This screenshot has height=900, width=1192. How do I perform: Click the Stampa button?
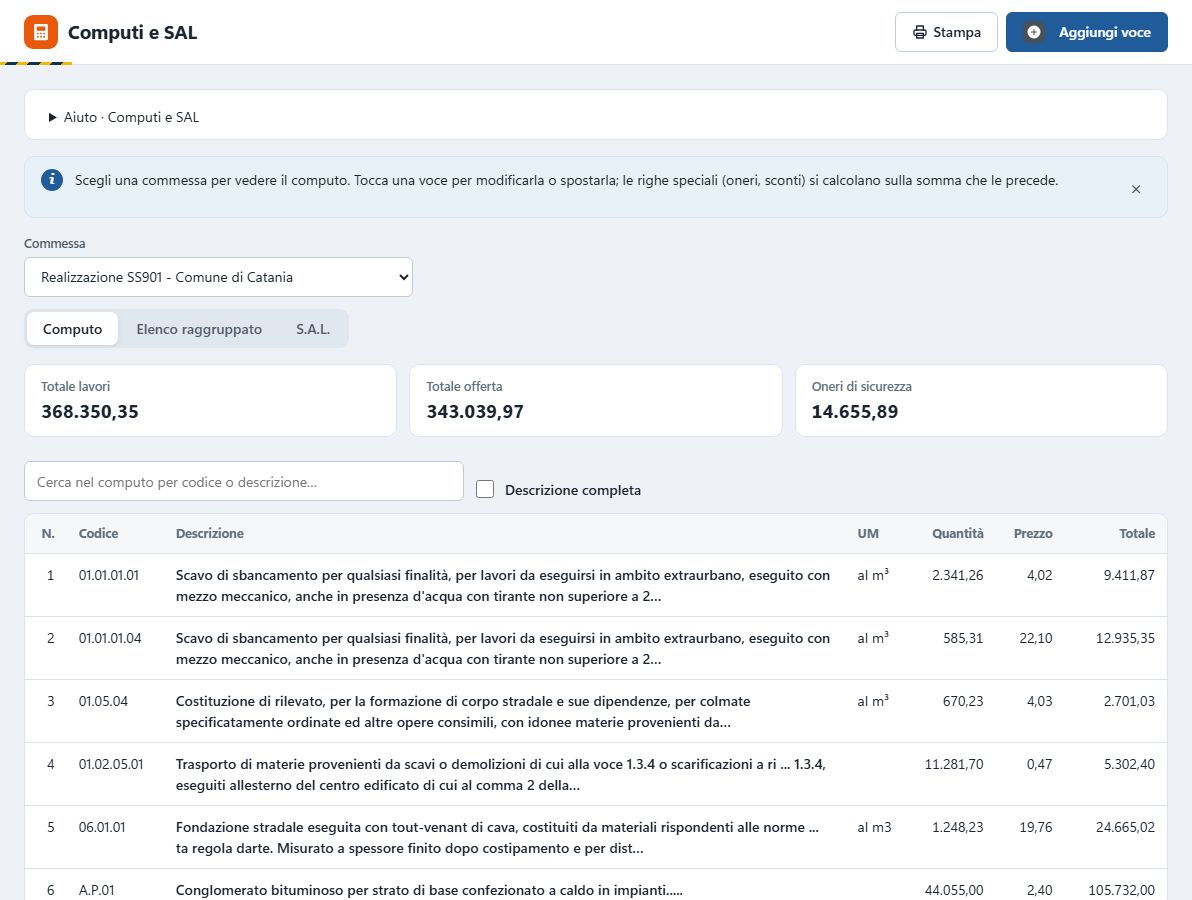tap(946, 32)
